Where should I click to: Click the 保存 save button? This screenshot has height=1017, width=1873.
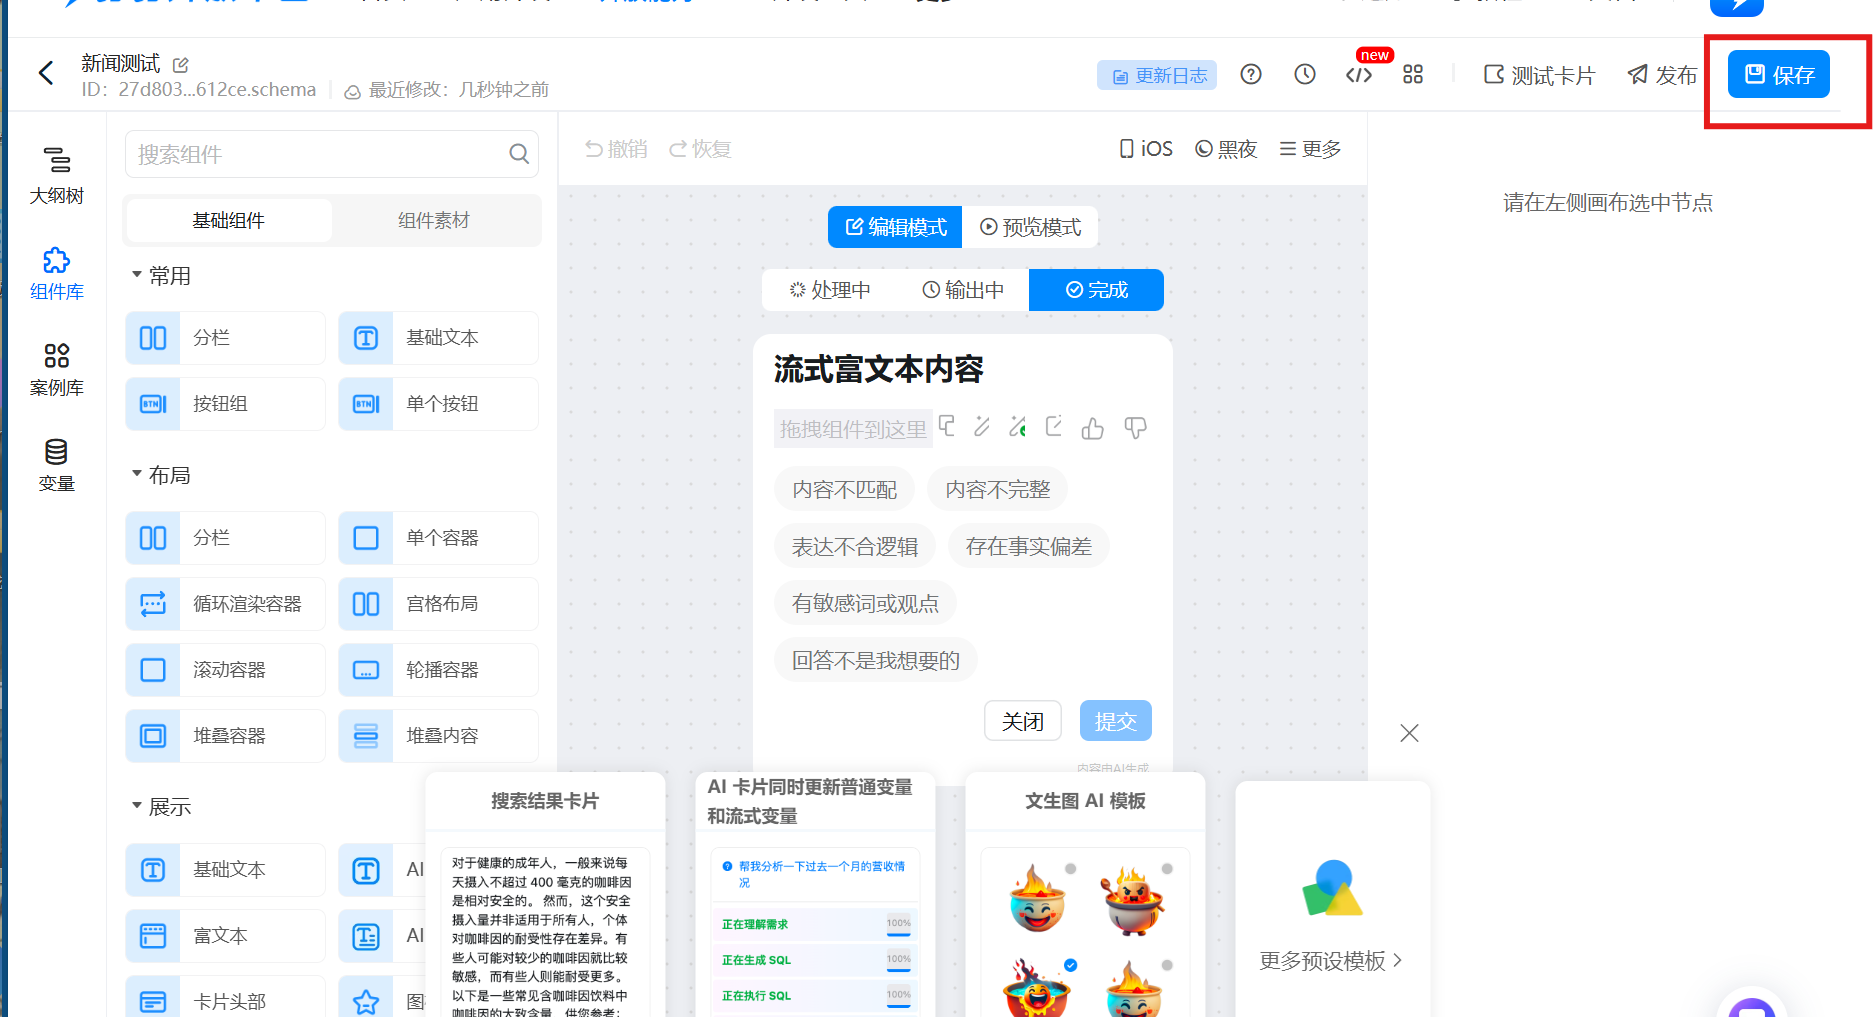point(1779,74)
